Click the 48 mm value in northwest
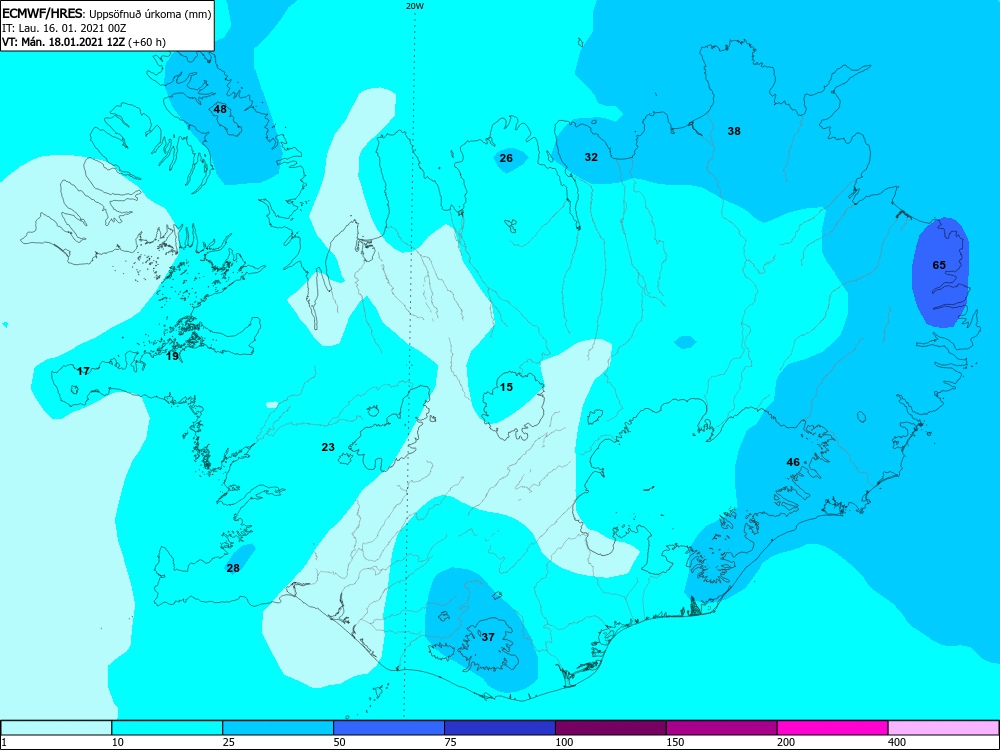 pos(220,109)
